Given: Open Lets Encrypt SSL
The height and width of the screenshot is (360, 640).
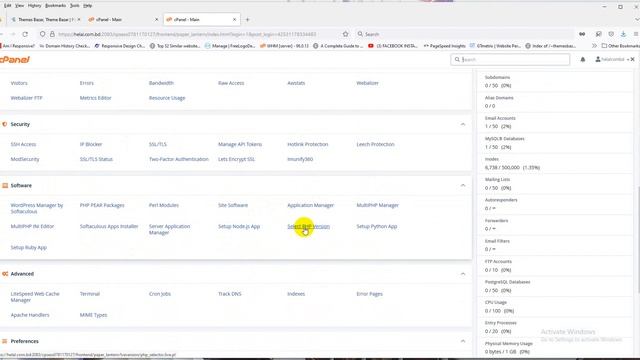Looking at the screenshot, I should pyautogui.click(x=236, y=159).
